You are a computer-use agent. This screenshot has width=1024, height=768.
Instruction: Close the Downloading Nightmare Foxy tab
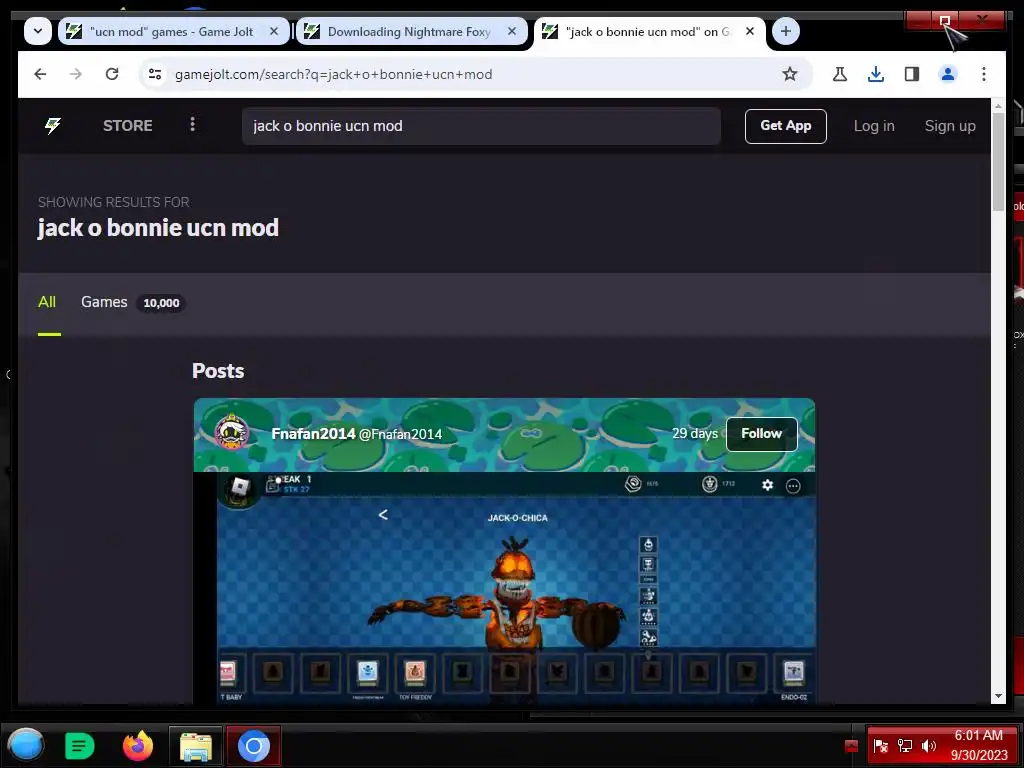512,31
